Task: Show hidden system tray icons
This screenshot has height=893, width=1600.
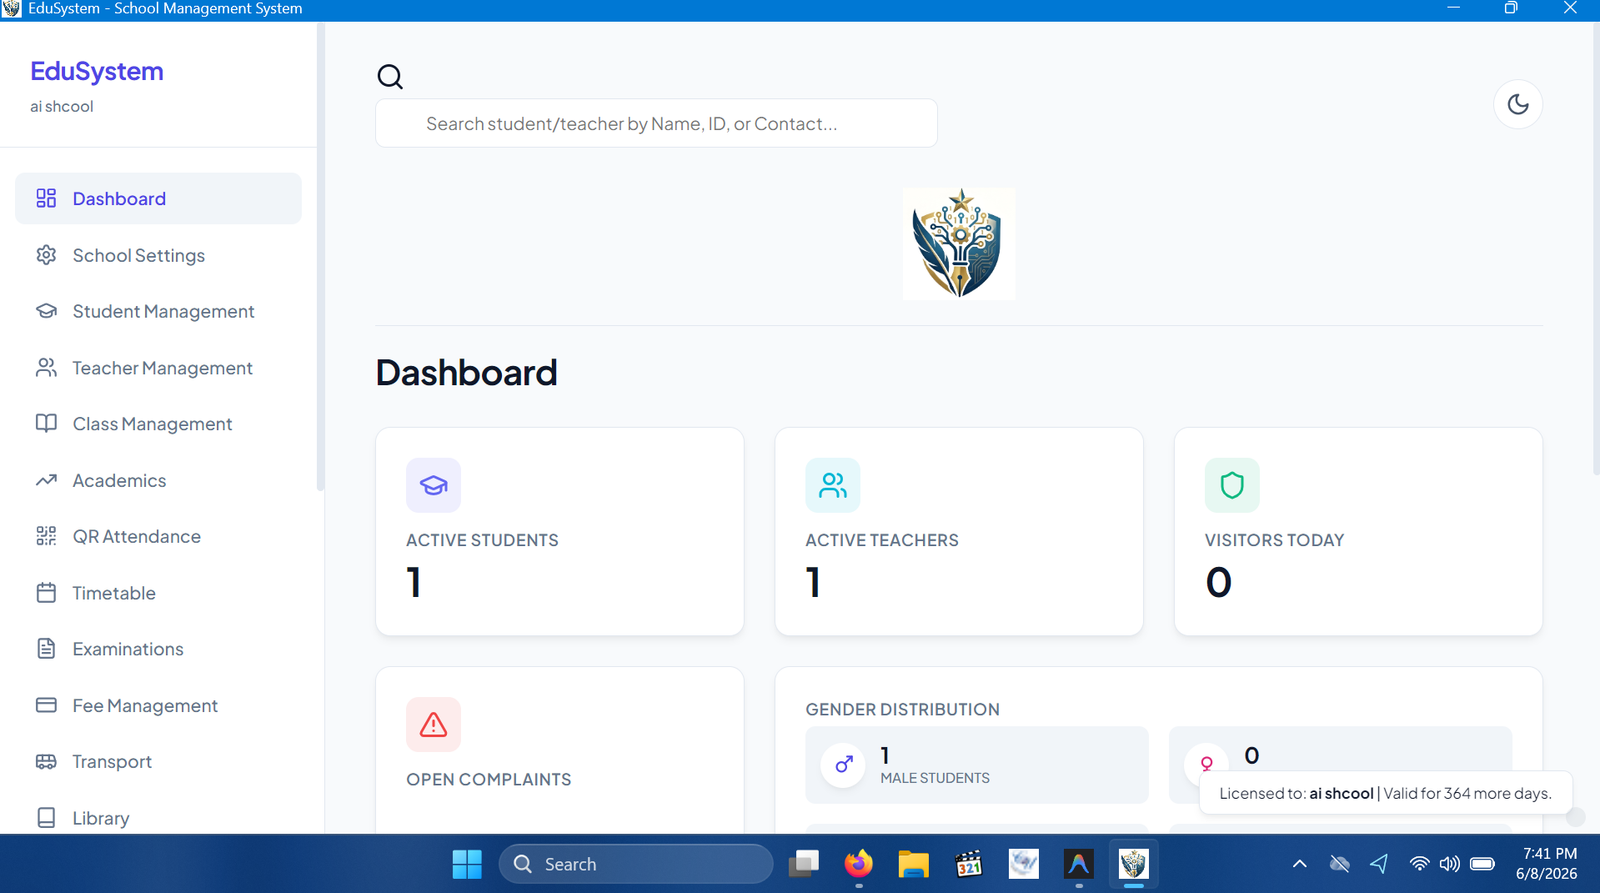Action: (x=1300, y=864)
